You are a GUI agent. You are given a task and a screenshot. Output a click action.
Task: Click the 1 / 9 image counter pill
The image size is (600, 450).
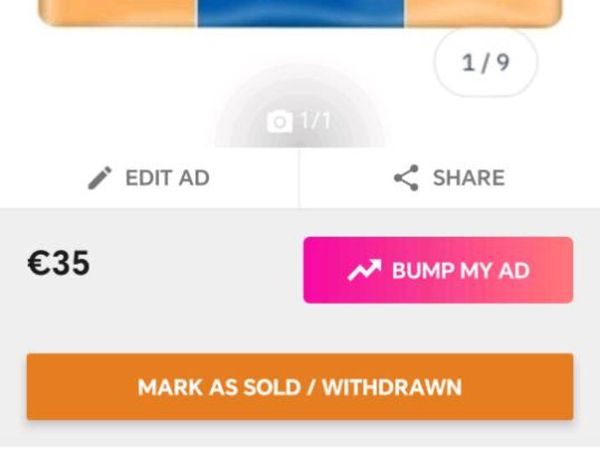click(x=485, y=63)
